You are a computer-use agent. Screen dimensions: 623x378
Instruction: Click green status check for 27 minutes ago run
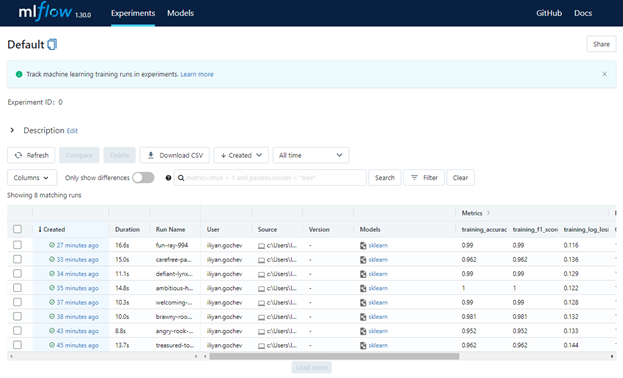[52, 245]
